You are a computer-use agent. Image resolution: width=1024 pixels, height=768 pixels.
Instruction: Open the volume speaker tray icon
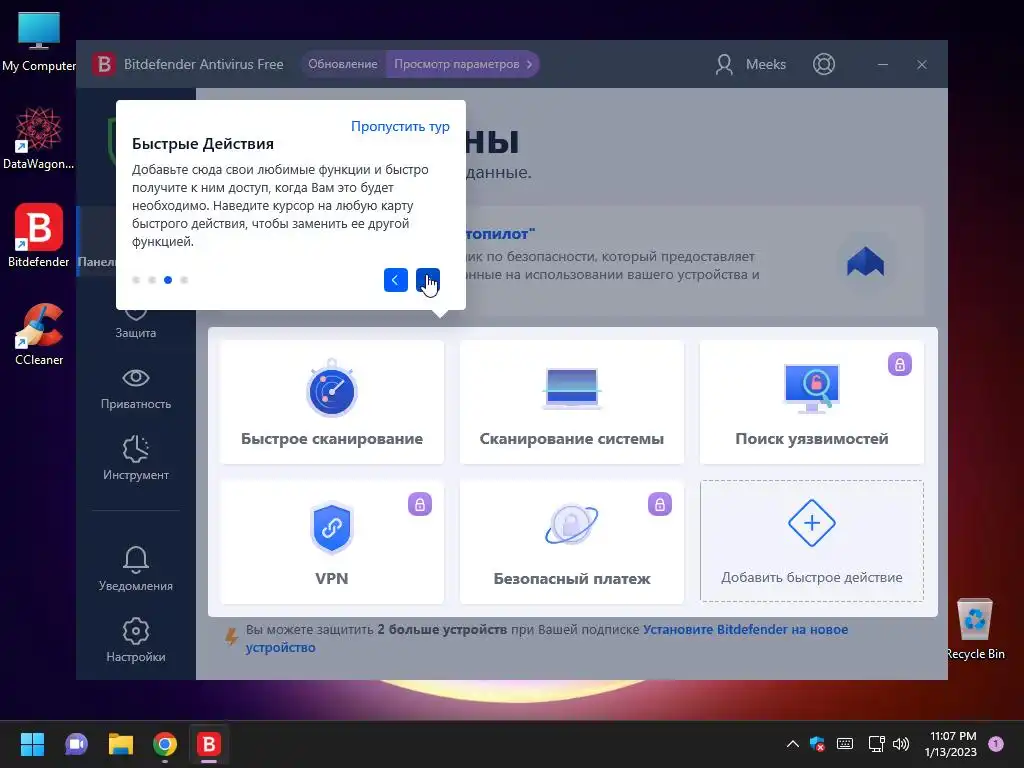pyautogui.click(x=901, y=744)
